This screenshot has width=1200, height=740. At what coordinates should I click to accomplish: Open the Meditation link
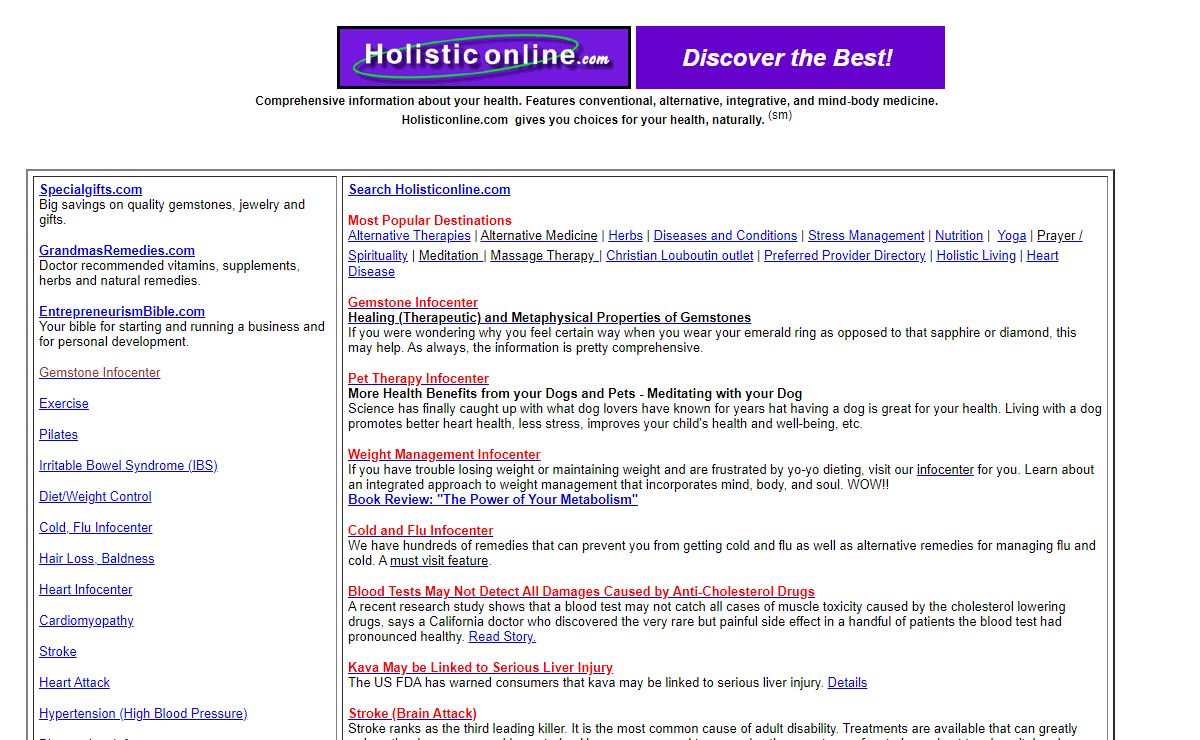(x=449, y=255)
